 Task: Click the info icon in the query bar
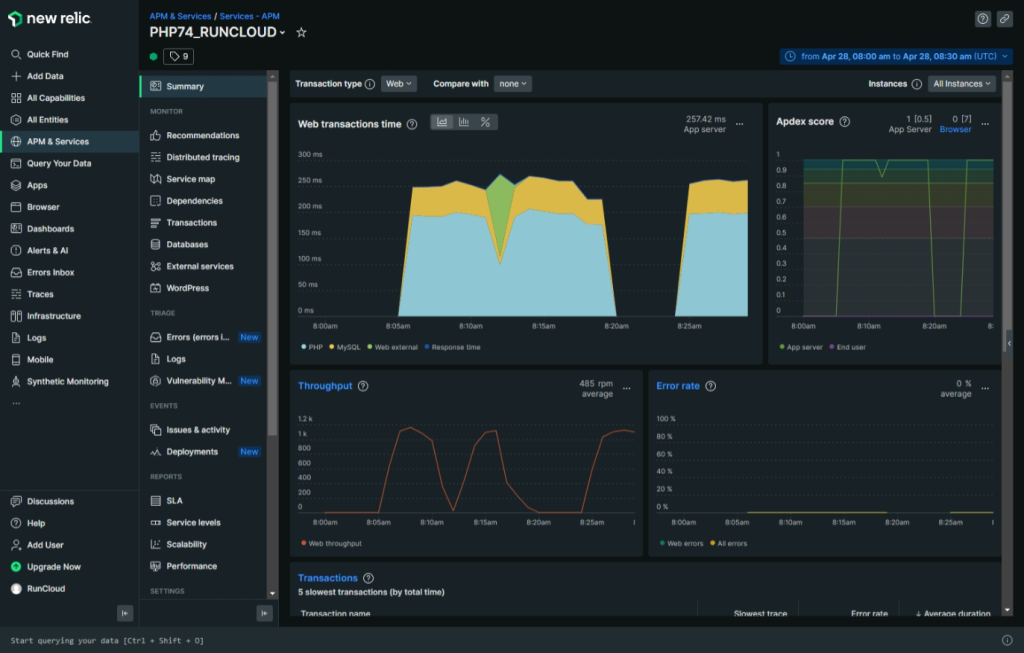click(1006, 641)
